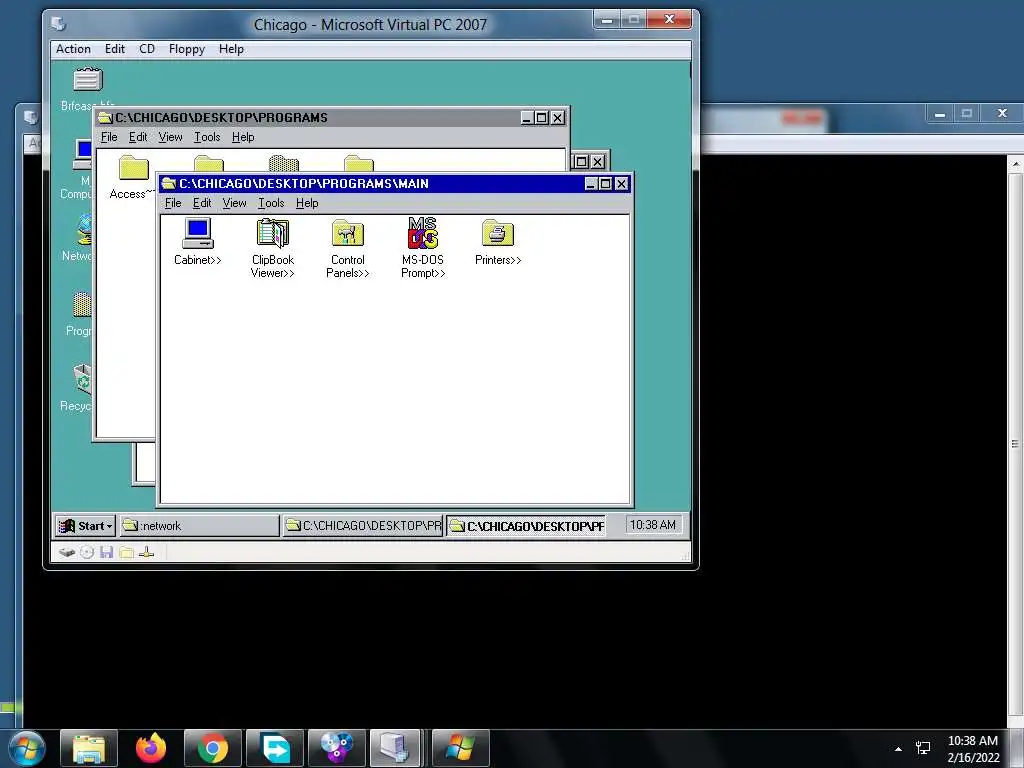The height and width of the screenshot is (768, 1024).
Task: Click the scrollbar up arrow in background window
Action: [1016, 164]
